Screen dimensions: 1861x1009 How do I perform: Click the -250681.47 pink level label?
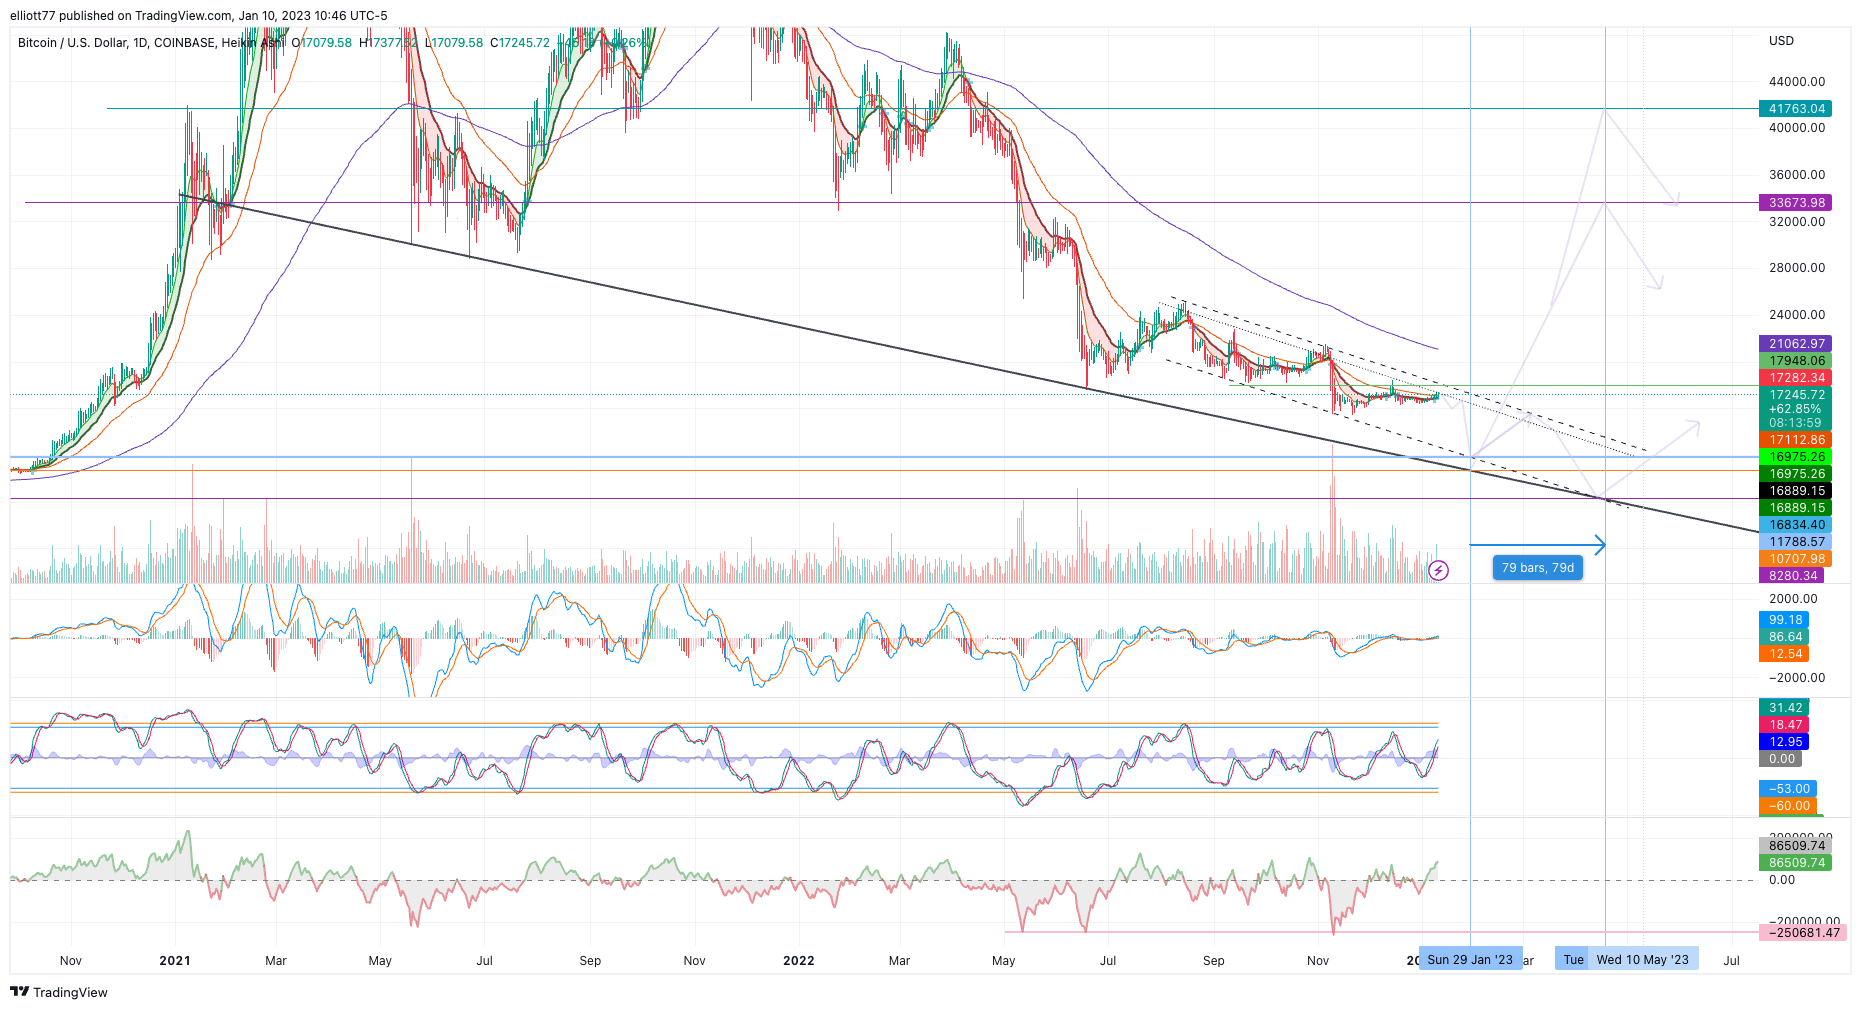pyautogui.click(x=1803, y=933)
